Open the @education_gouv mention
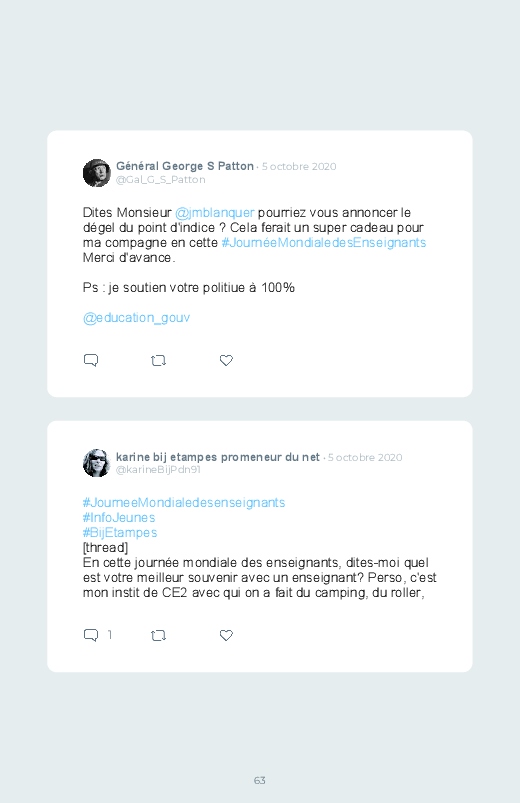 (x=136, y=318)
